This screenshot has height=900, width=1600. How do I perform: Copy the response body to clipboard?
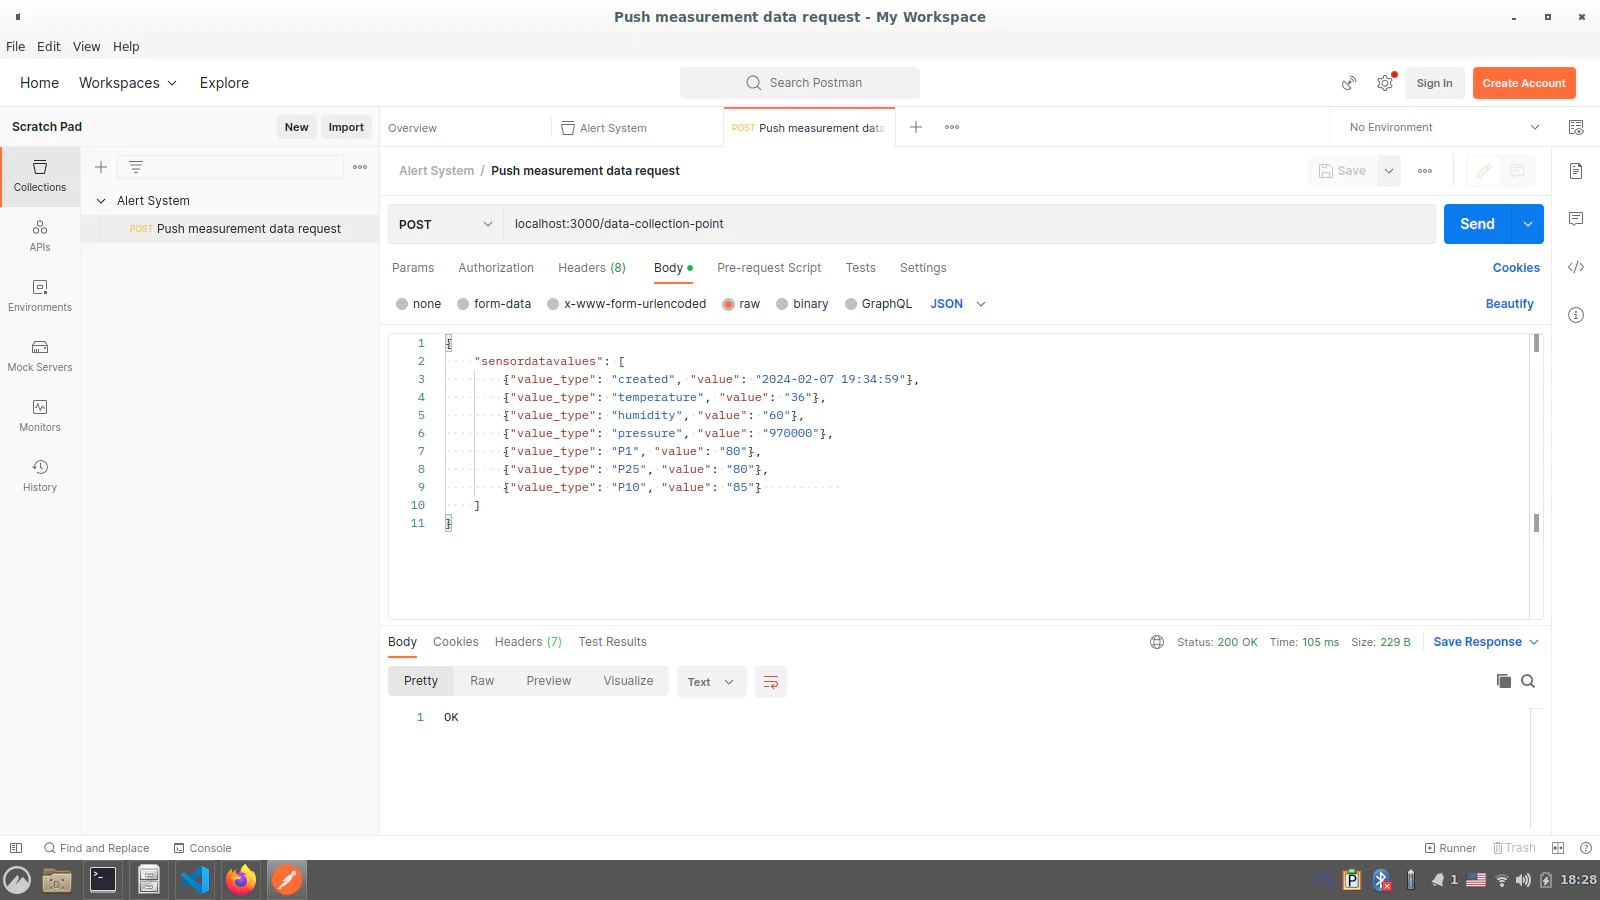click(1504, 681)
